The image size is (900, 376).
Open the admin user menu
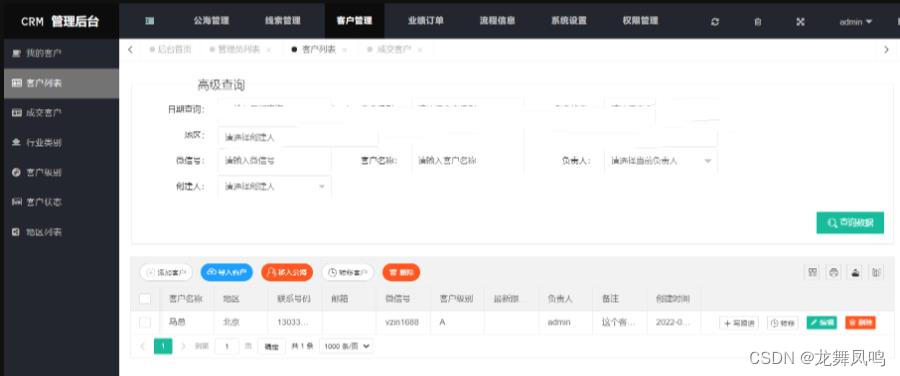(856, 22)
